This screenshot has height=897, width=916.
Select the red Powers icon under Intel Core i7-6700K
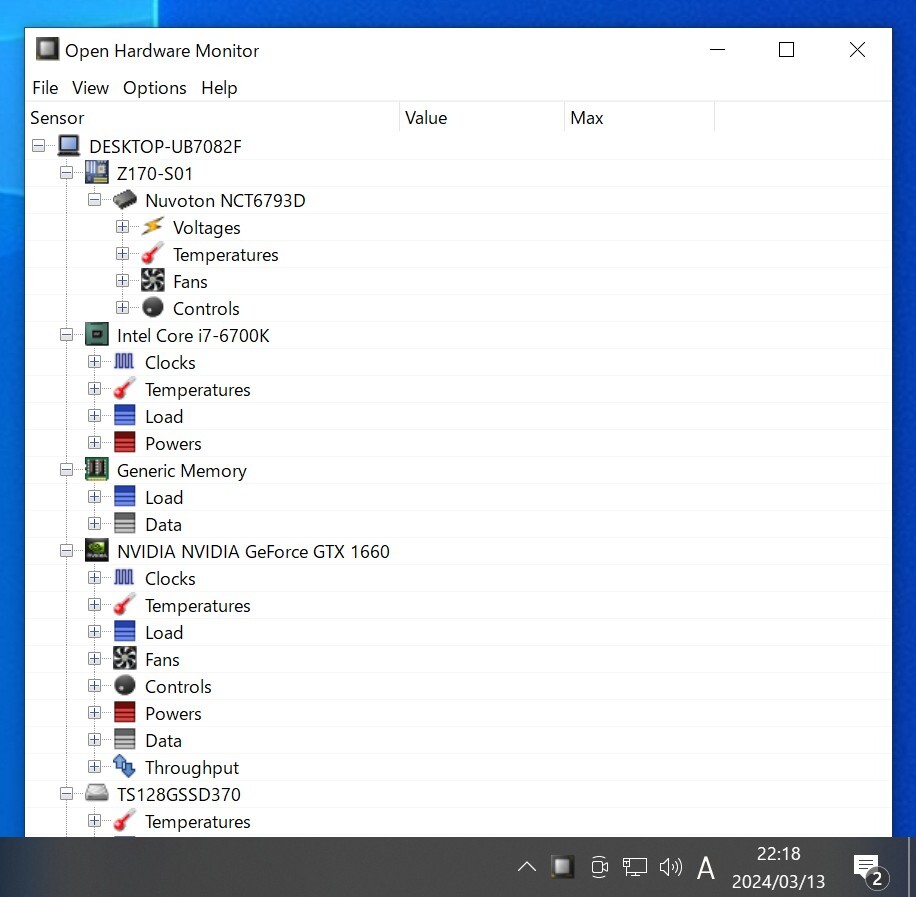124,442
